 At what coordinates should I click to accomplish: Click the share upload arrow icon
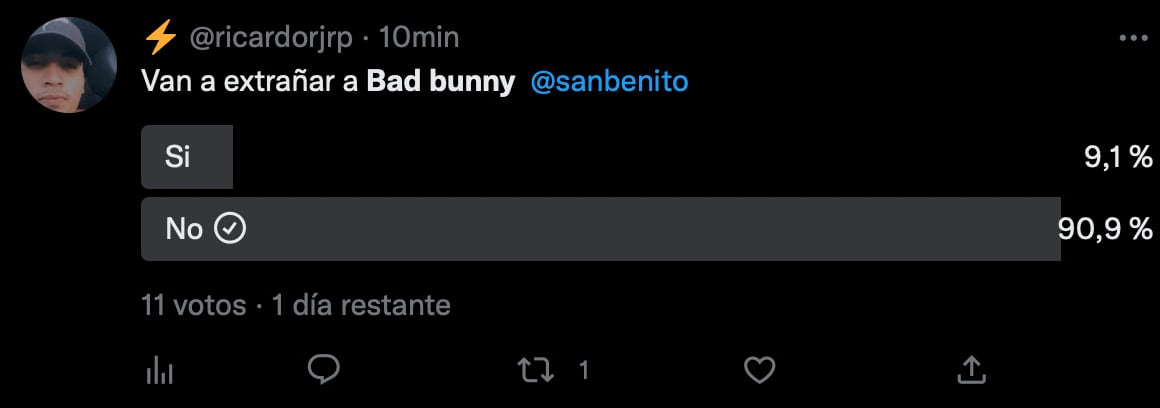coord(970,370)
